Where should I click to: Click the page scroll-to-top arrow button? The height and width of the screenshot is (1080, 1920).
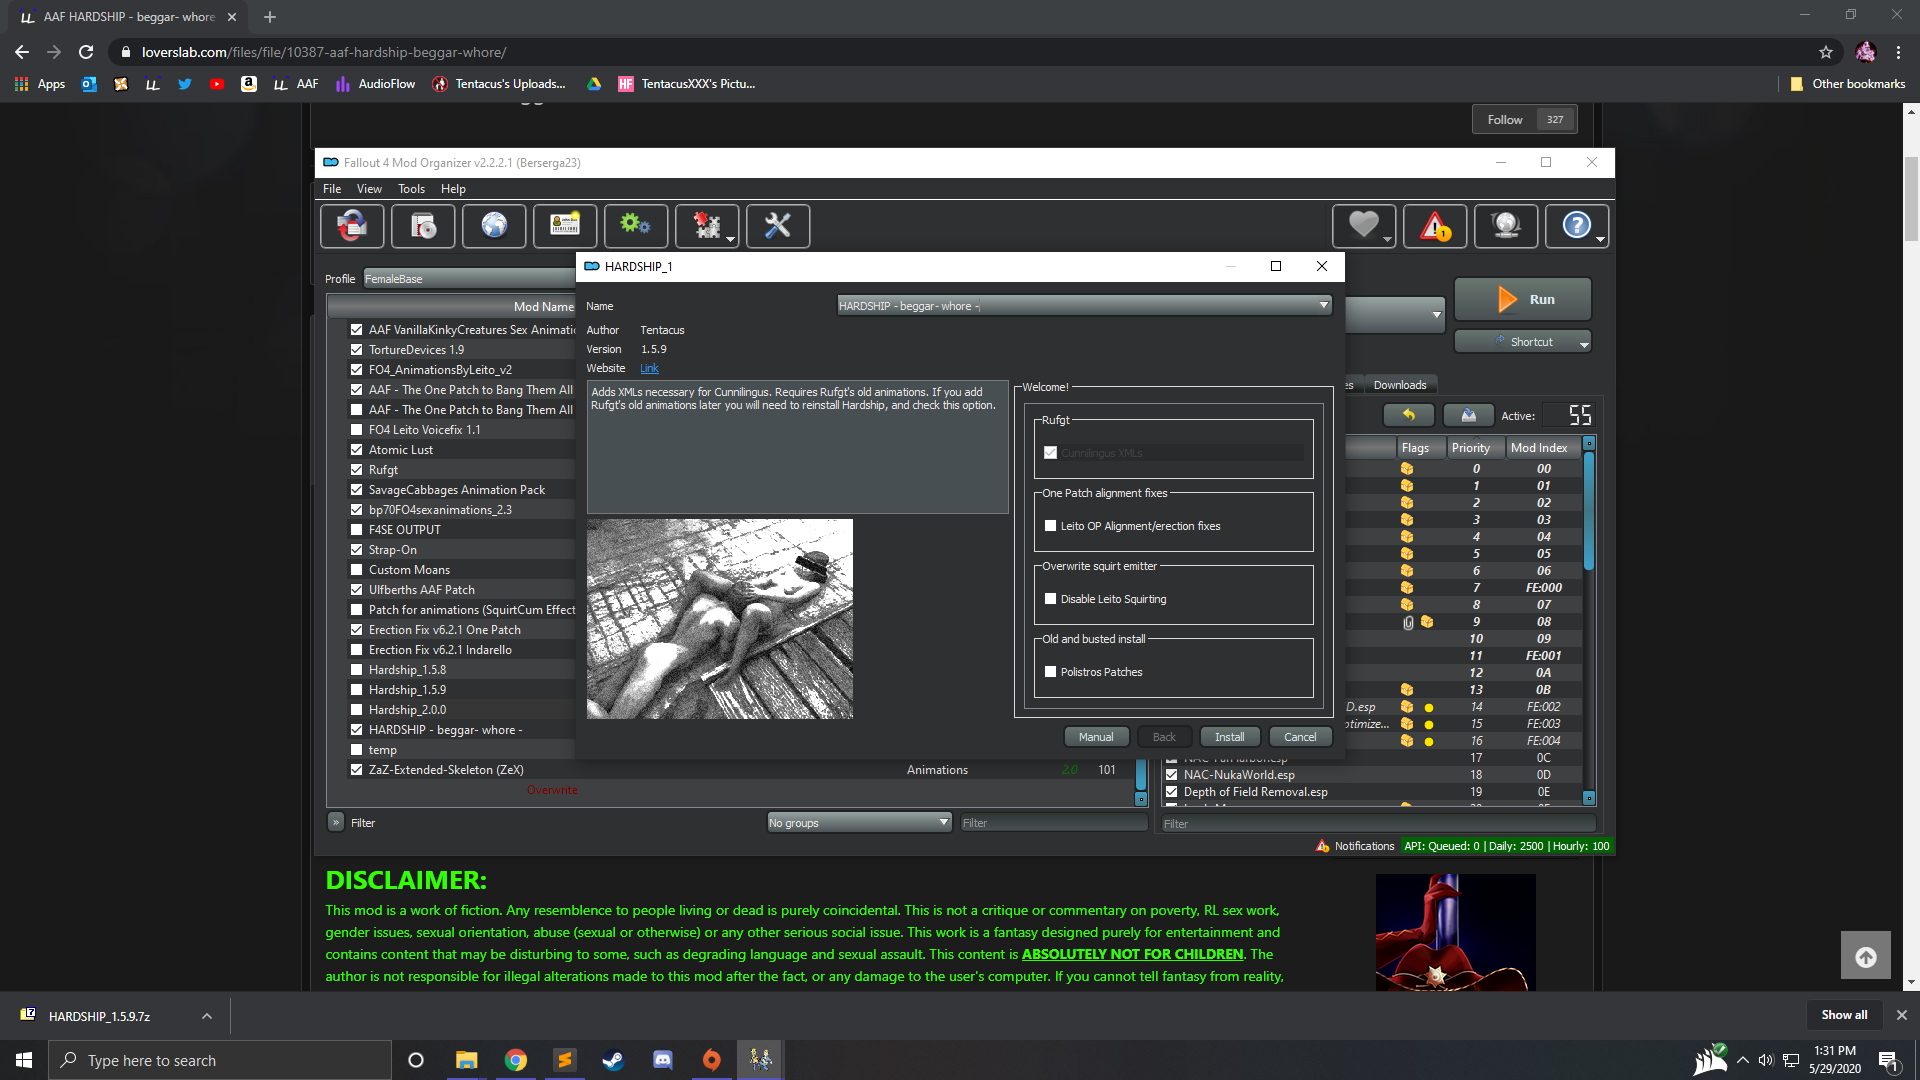click(1866, 956)
